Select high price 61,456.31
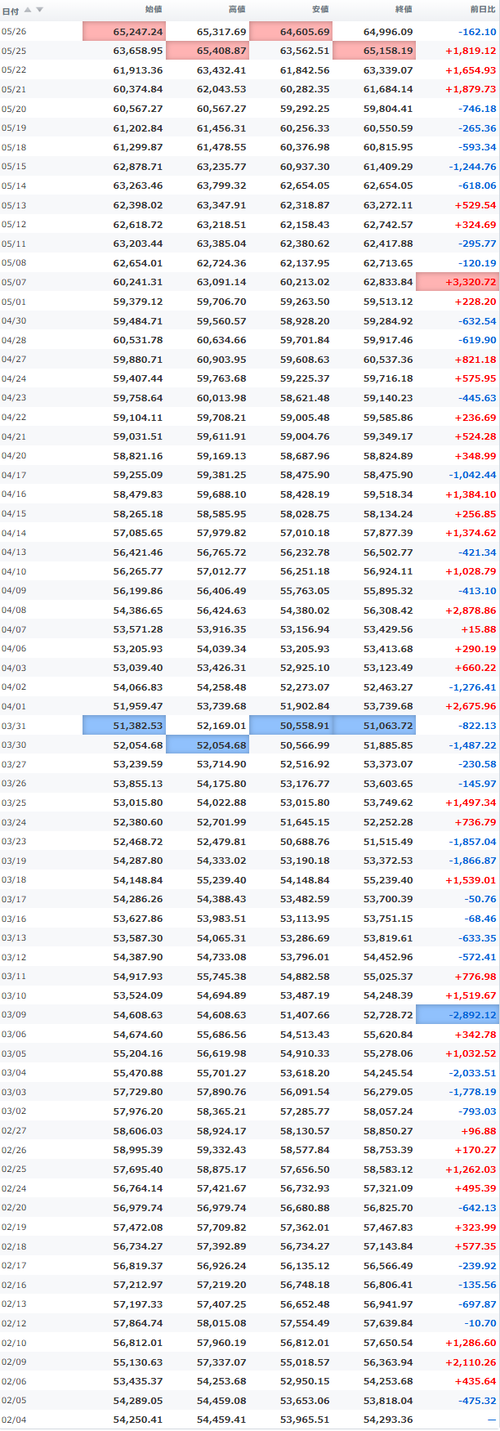The image size is (500, 1431). point(221,128)
